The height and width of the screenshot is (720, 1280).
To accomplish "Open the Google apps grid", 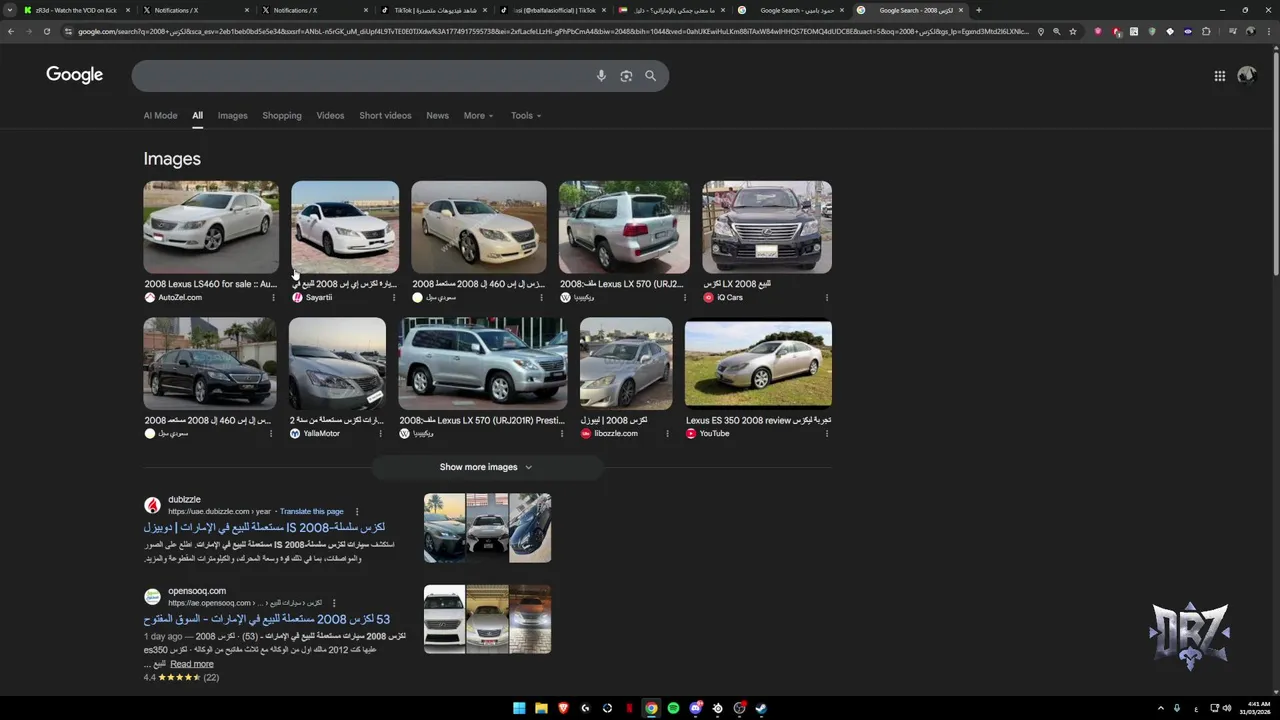I will [x=1220, y=76].
